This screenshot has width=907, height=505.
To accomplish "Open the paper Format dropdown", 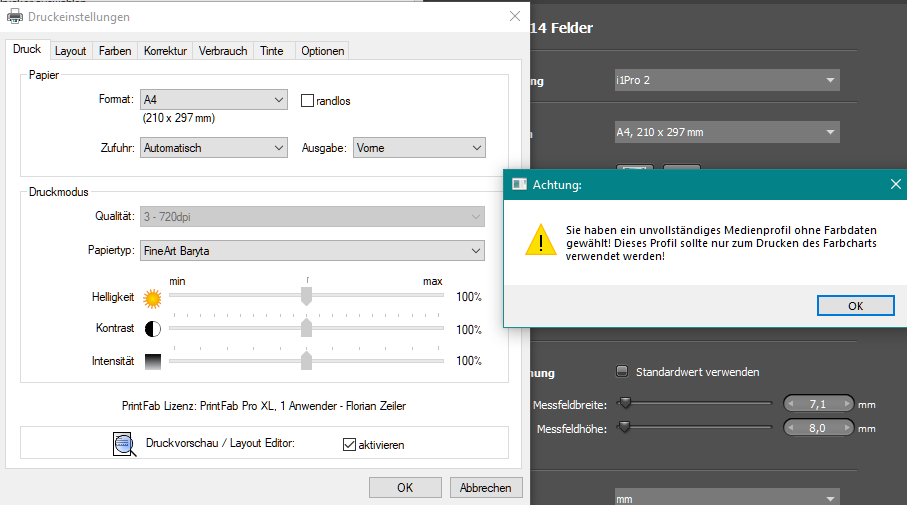I will click(x=213, y=100).
